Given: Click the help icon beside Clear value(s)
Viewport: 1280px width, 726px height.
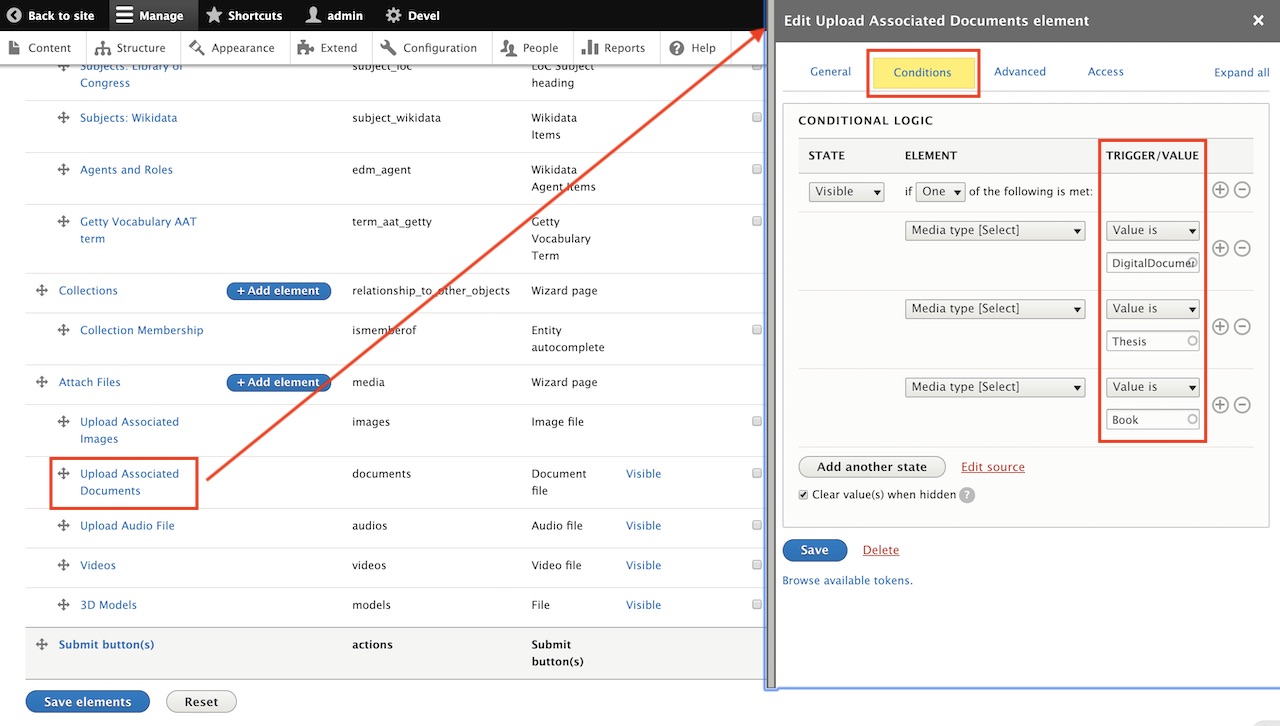Looking at the screenshot, I should (x=967, y=495).
